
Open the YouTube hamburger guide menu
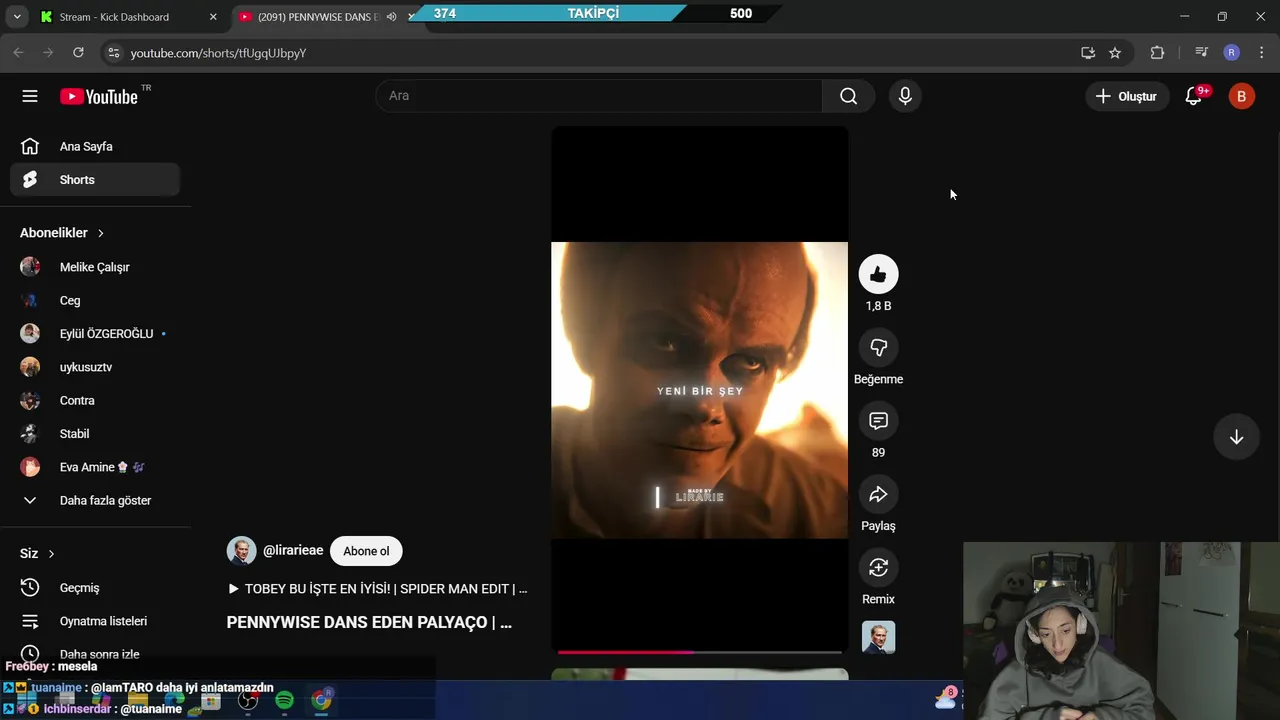(x=30, y=96)
